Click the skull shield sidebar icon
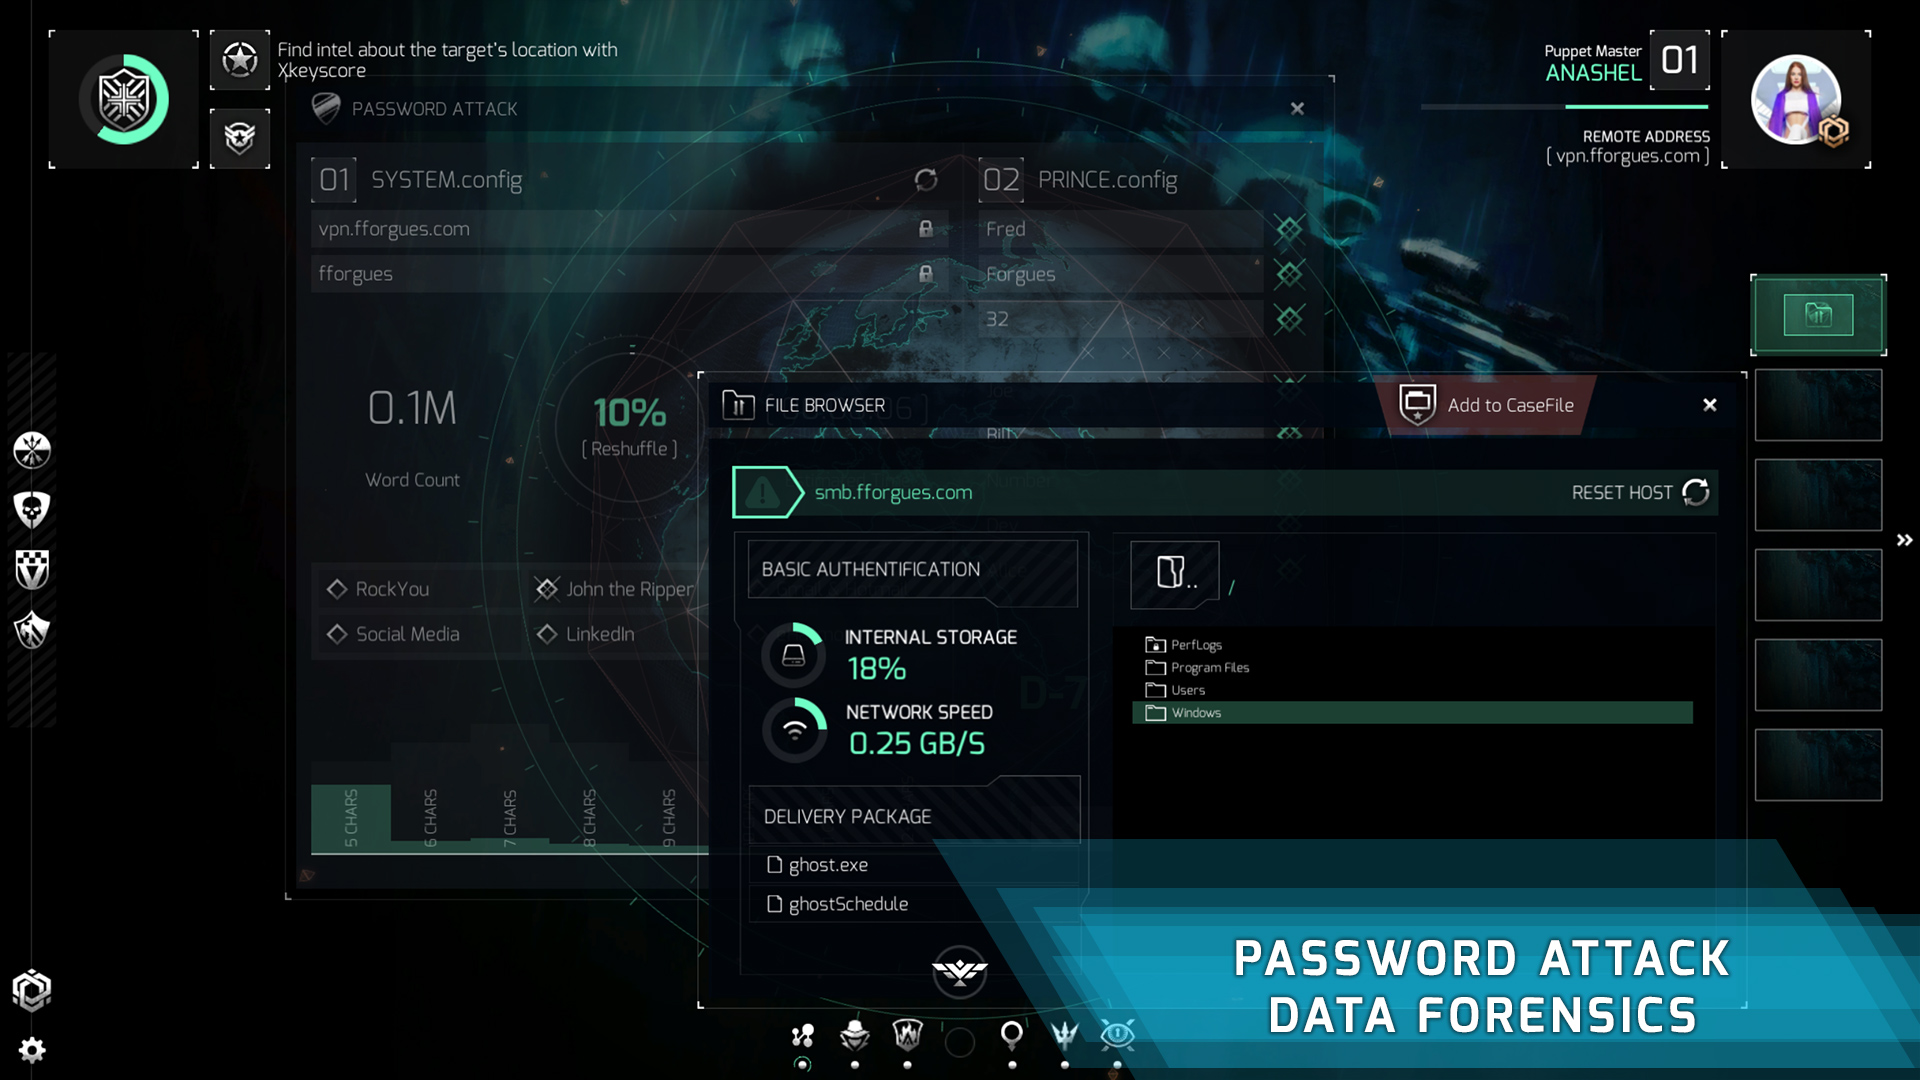Viewport: 1920px width, 1080px height. coord(32,510)
